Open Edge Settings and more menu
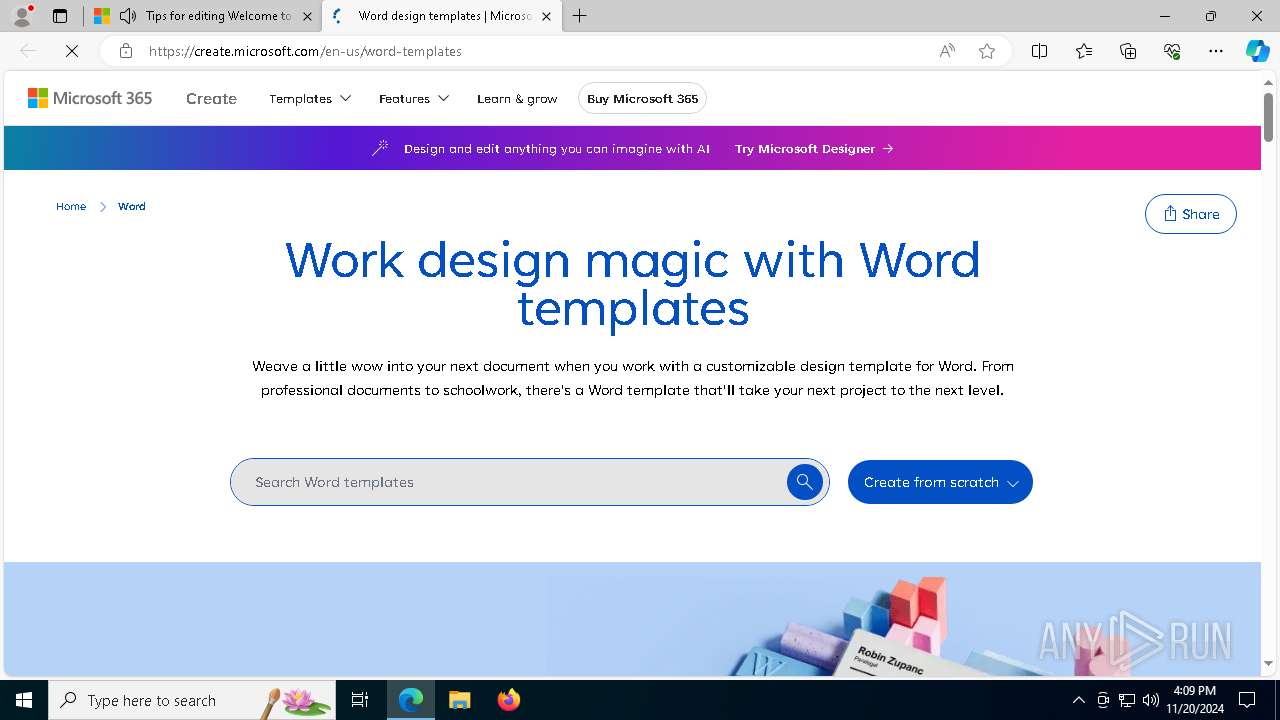This screenshot has width=1280, height=720. pos(1216,51)
